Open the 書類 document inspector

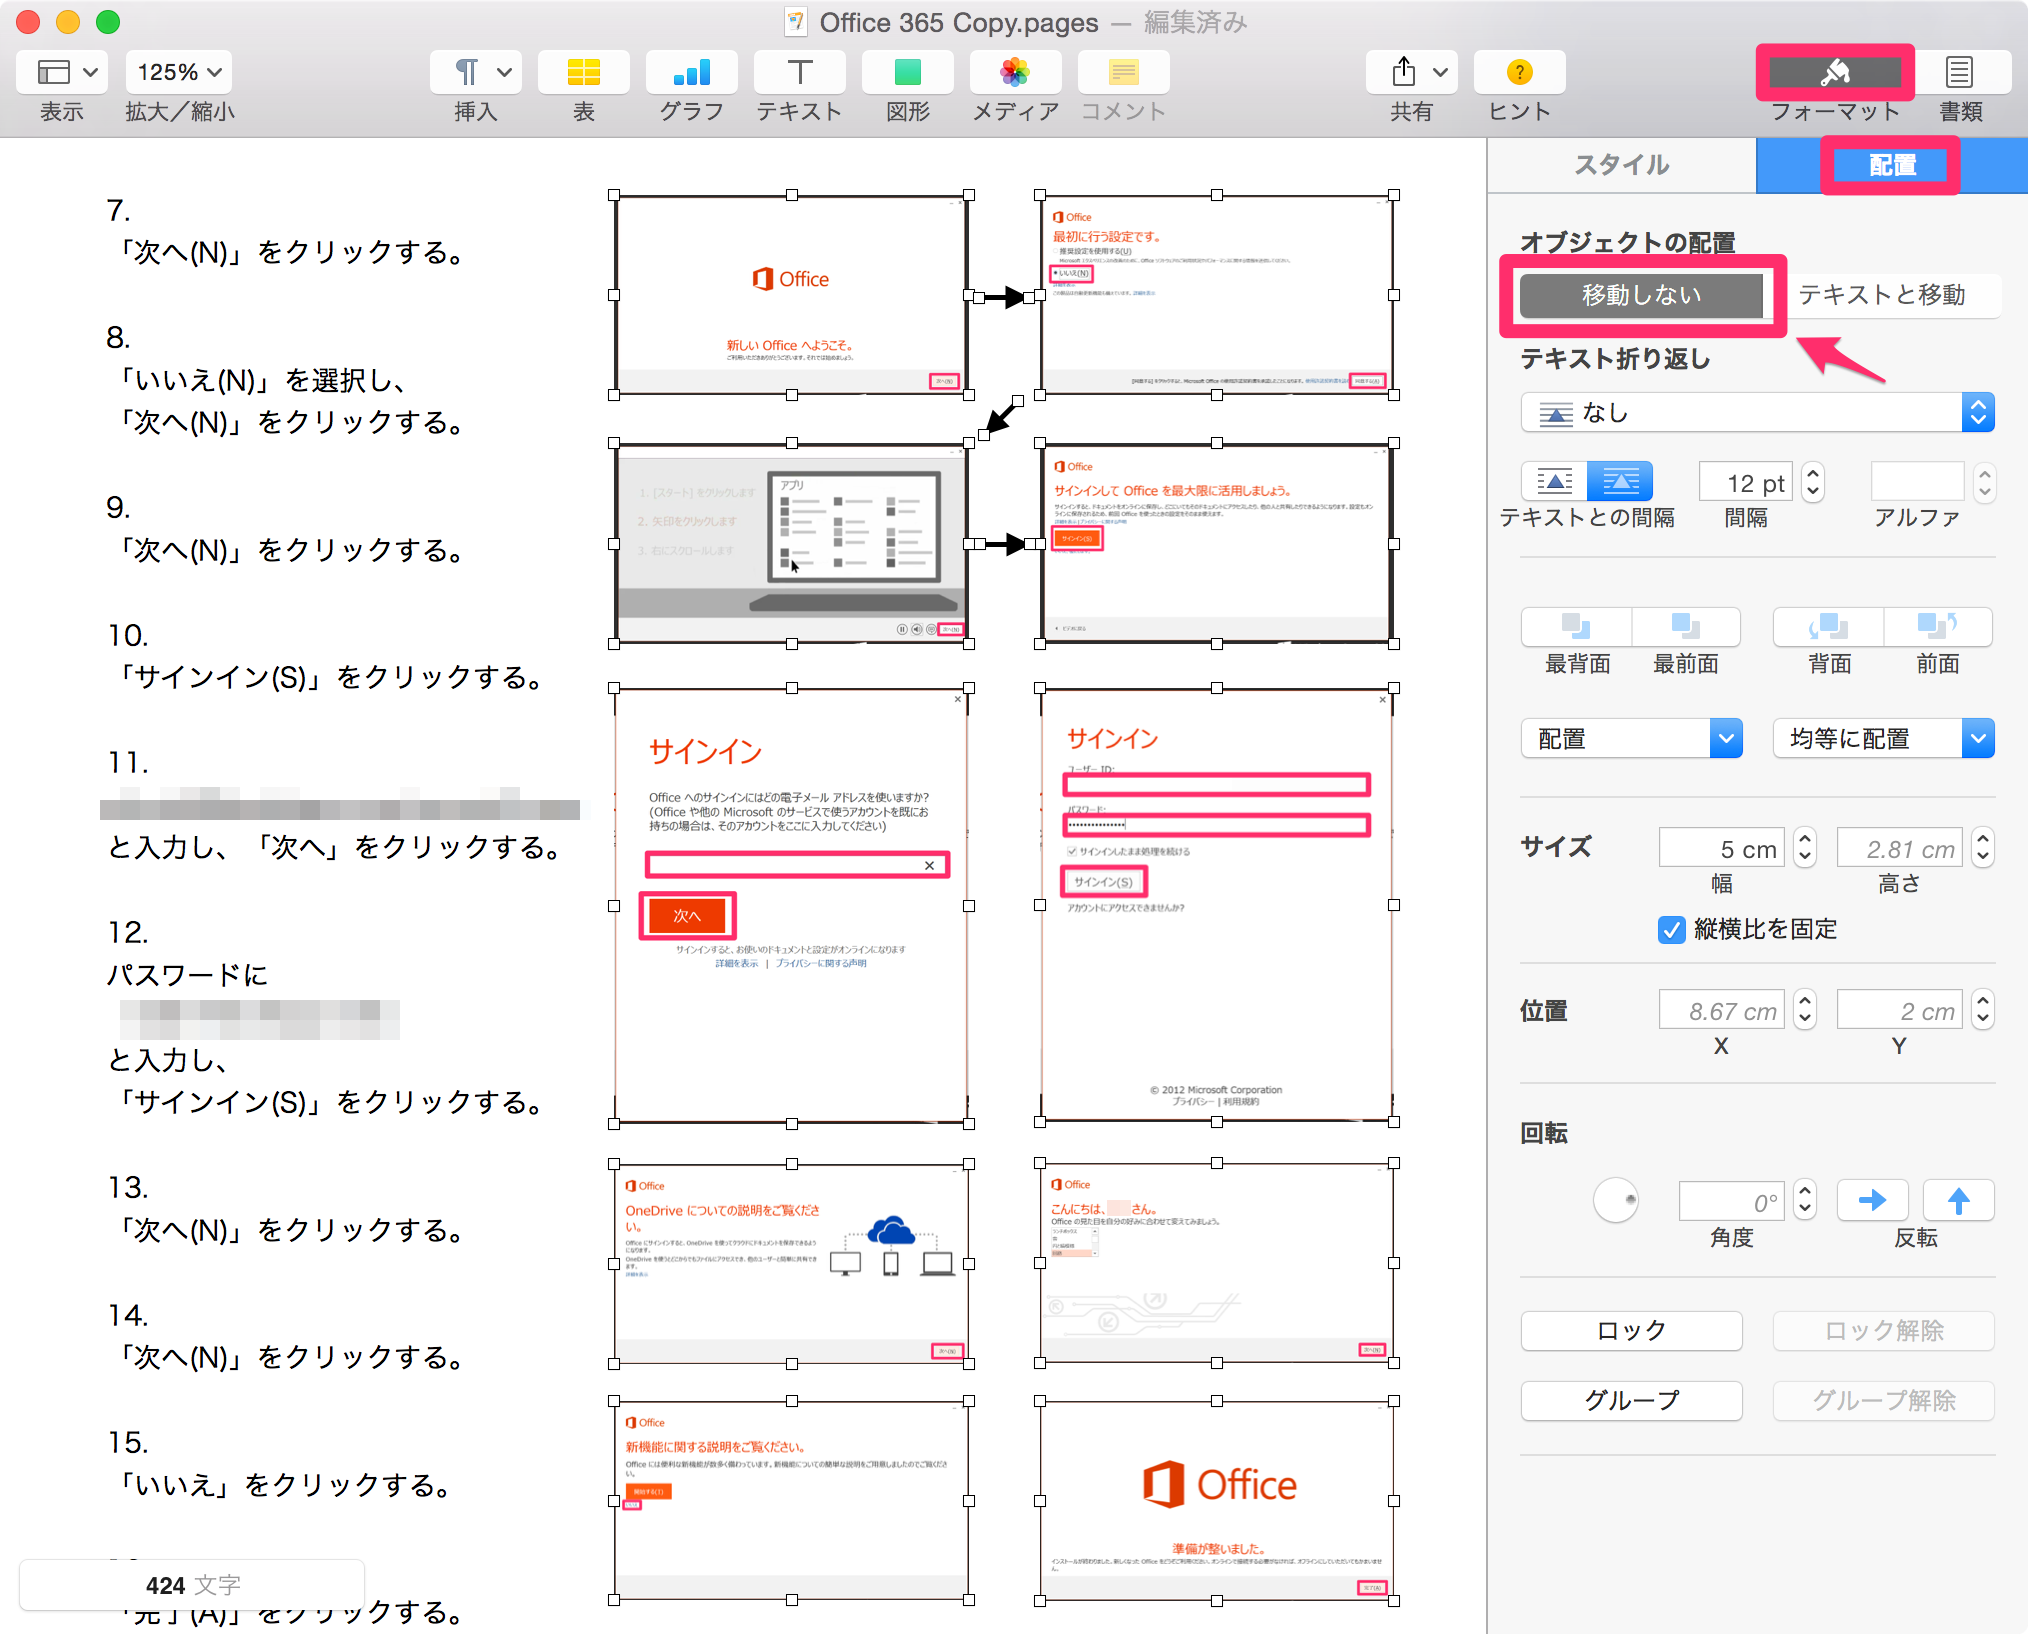point(1960,72)
